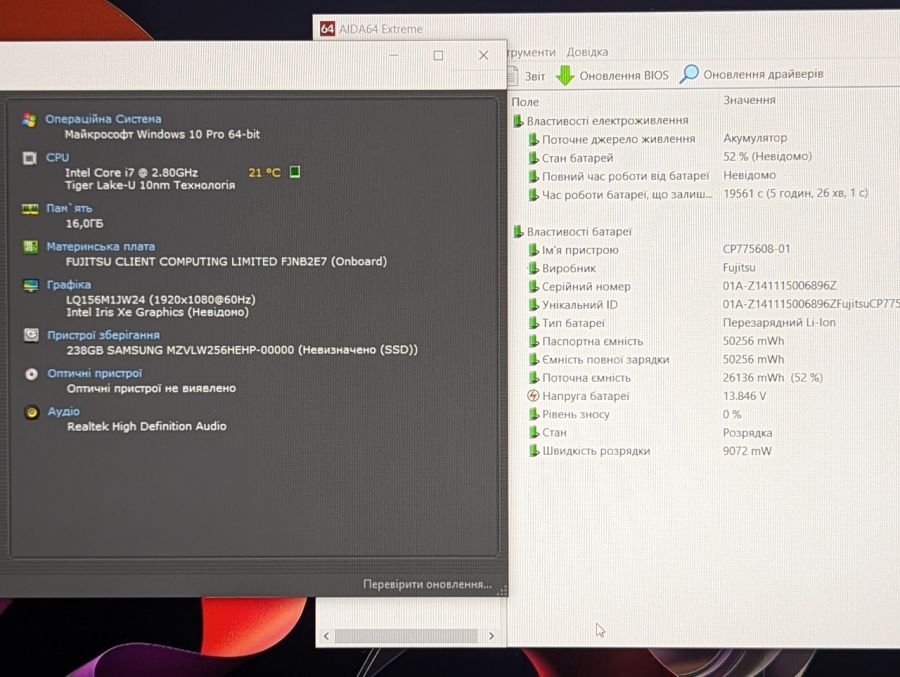Click the Motherboard section icon
The image size is (900, 677).
tap(30, 247)
